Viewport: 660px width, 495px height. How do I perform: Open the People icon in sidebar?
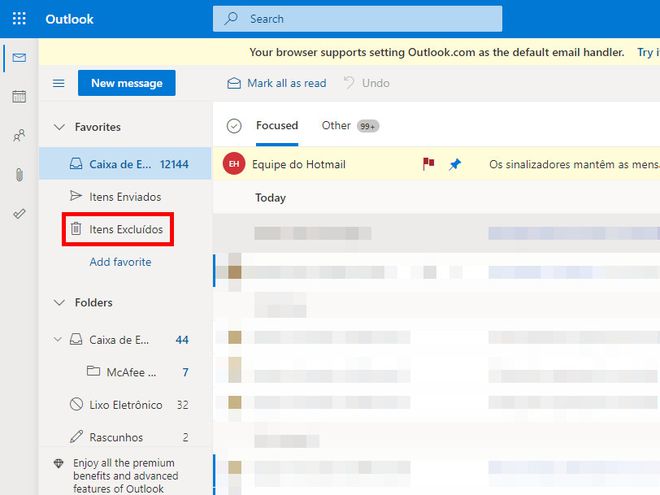(19, 135)
